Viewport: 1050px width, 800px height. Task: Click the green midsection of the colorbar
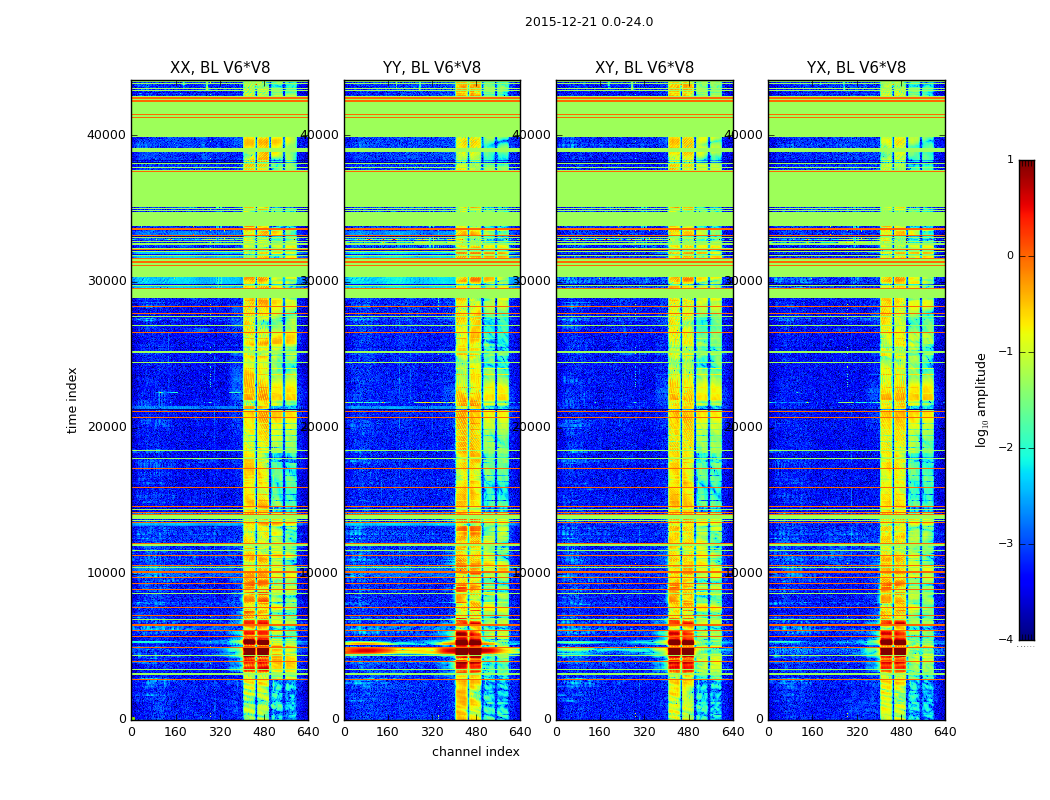tap(1027, 400)
